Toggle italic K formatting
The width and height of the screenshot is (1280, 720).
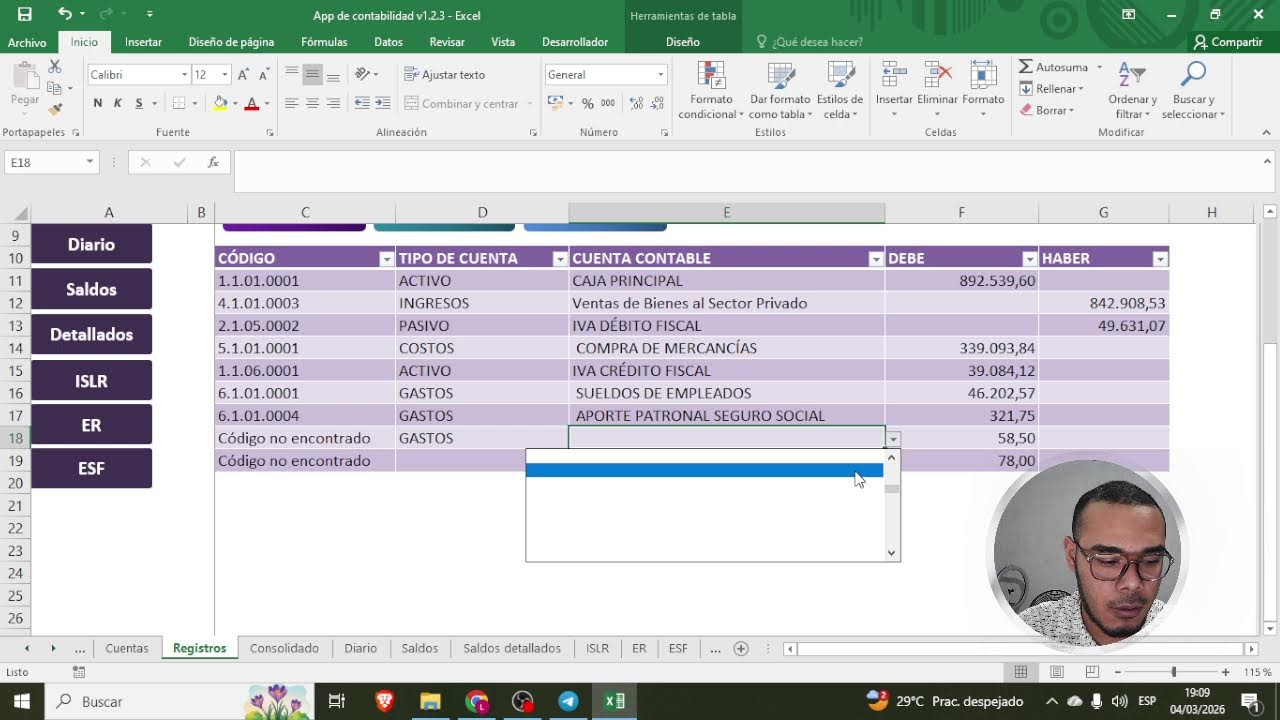point(118,103)
